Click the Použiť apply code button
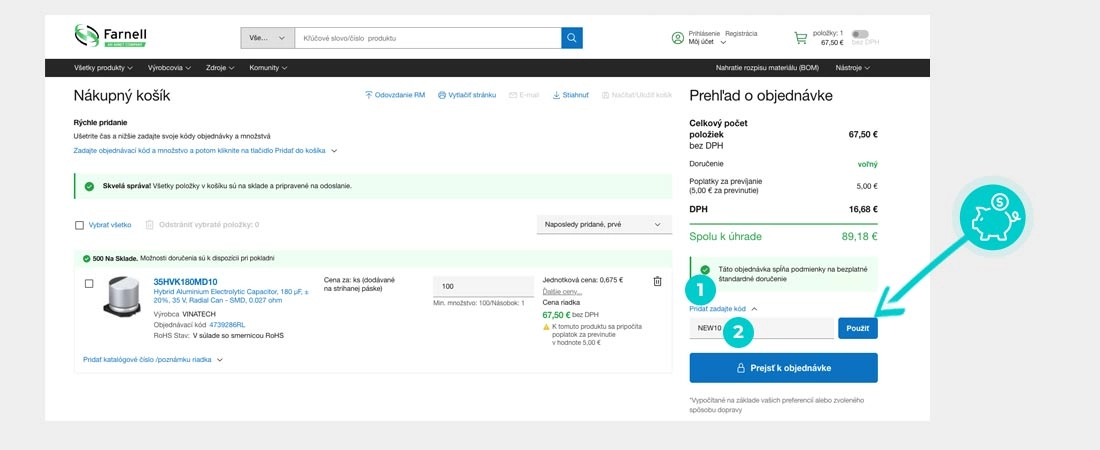 click(x=857, y=328)
